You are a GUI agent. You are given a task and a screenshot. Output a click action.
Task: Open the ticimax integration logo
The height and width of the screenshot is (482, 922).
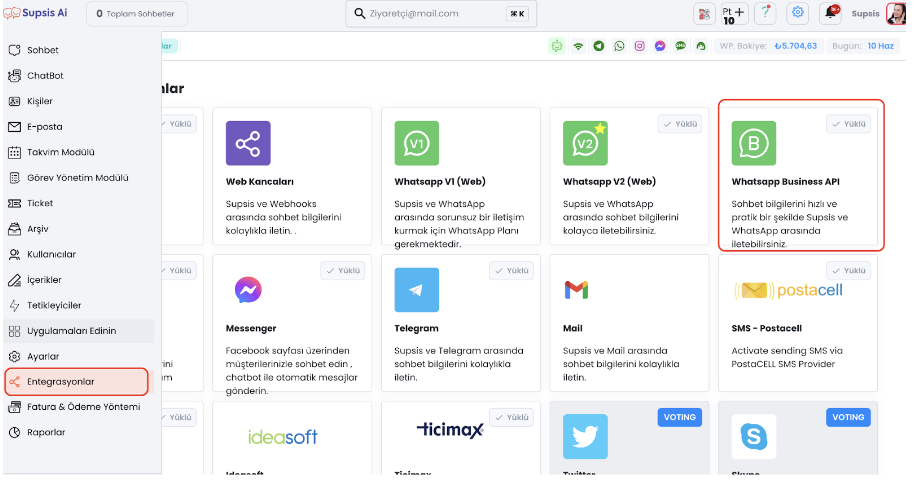[450, 430]
